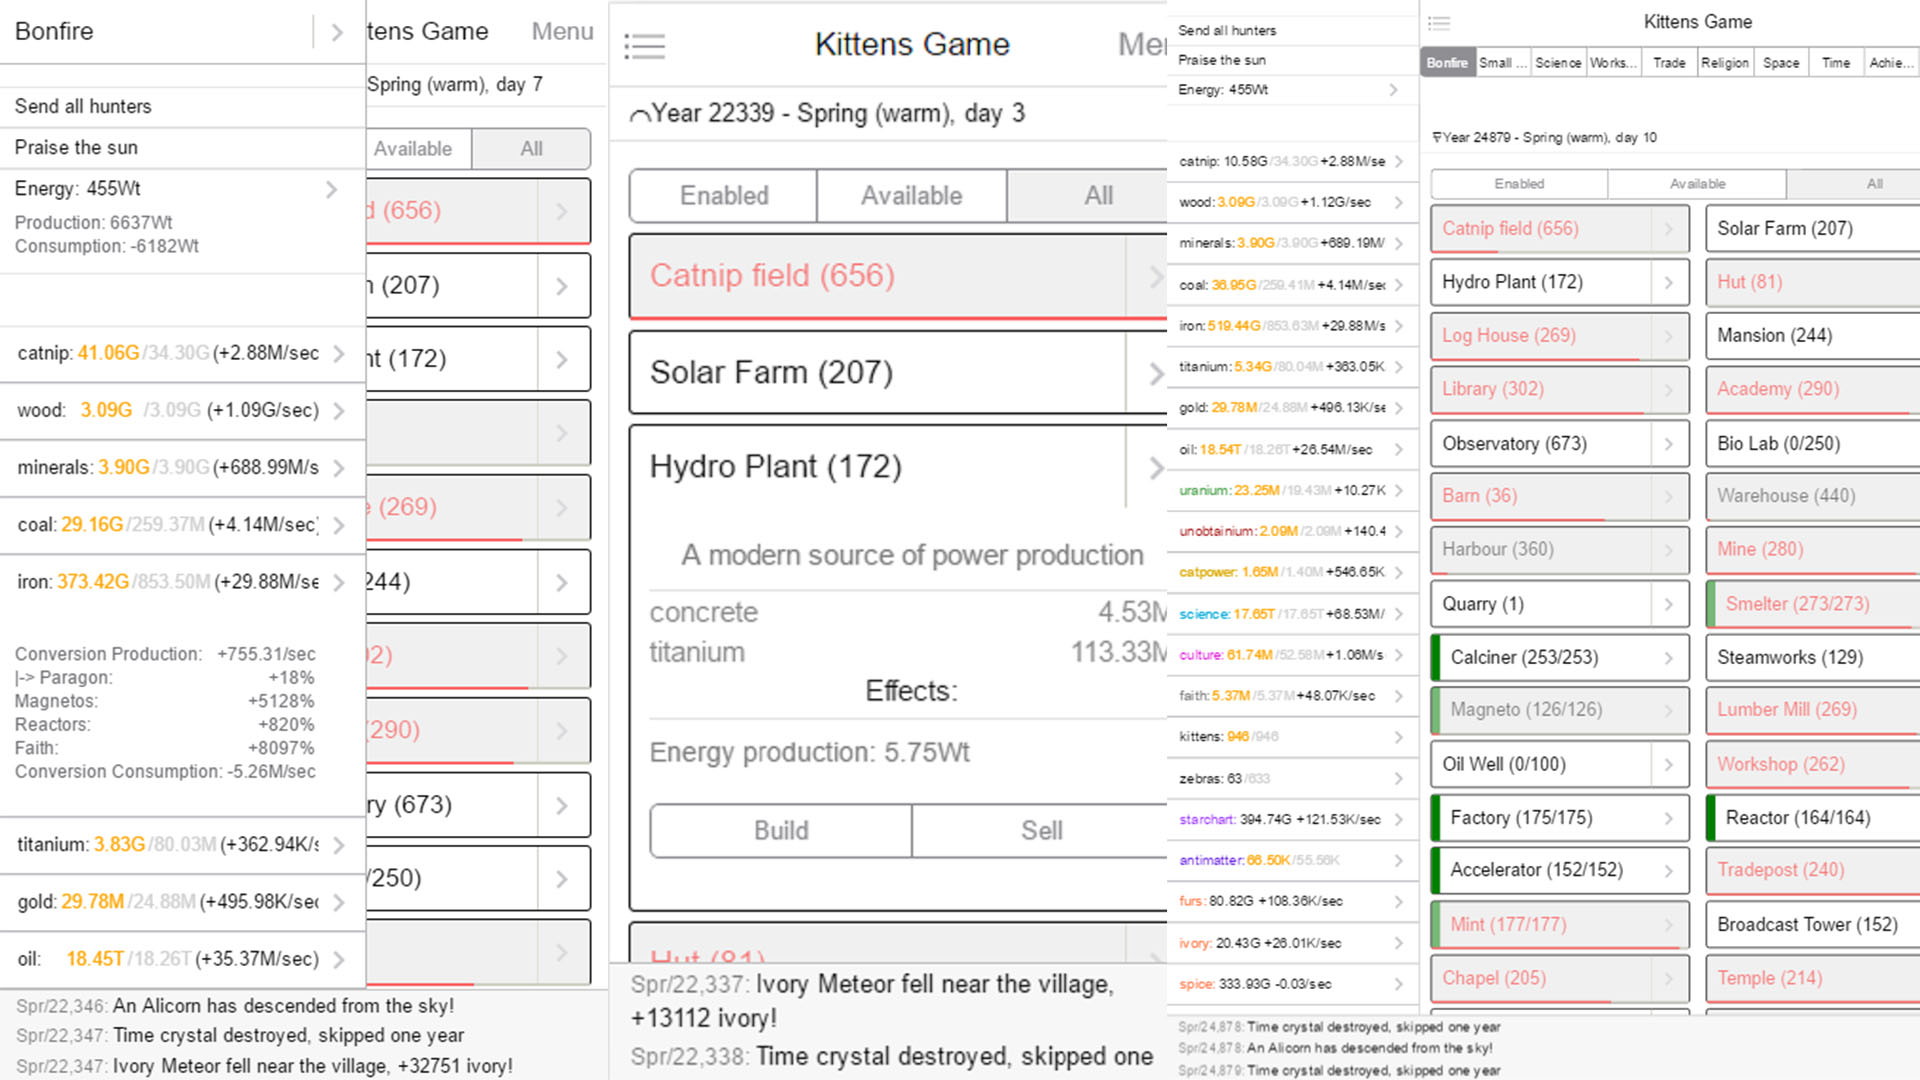The image size is (1920, 1080).
Task: Open the science 17.65T row chevron
Action: pos(1399,614)
